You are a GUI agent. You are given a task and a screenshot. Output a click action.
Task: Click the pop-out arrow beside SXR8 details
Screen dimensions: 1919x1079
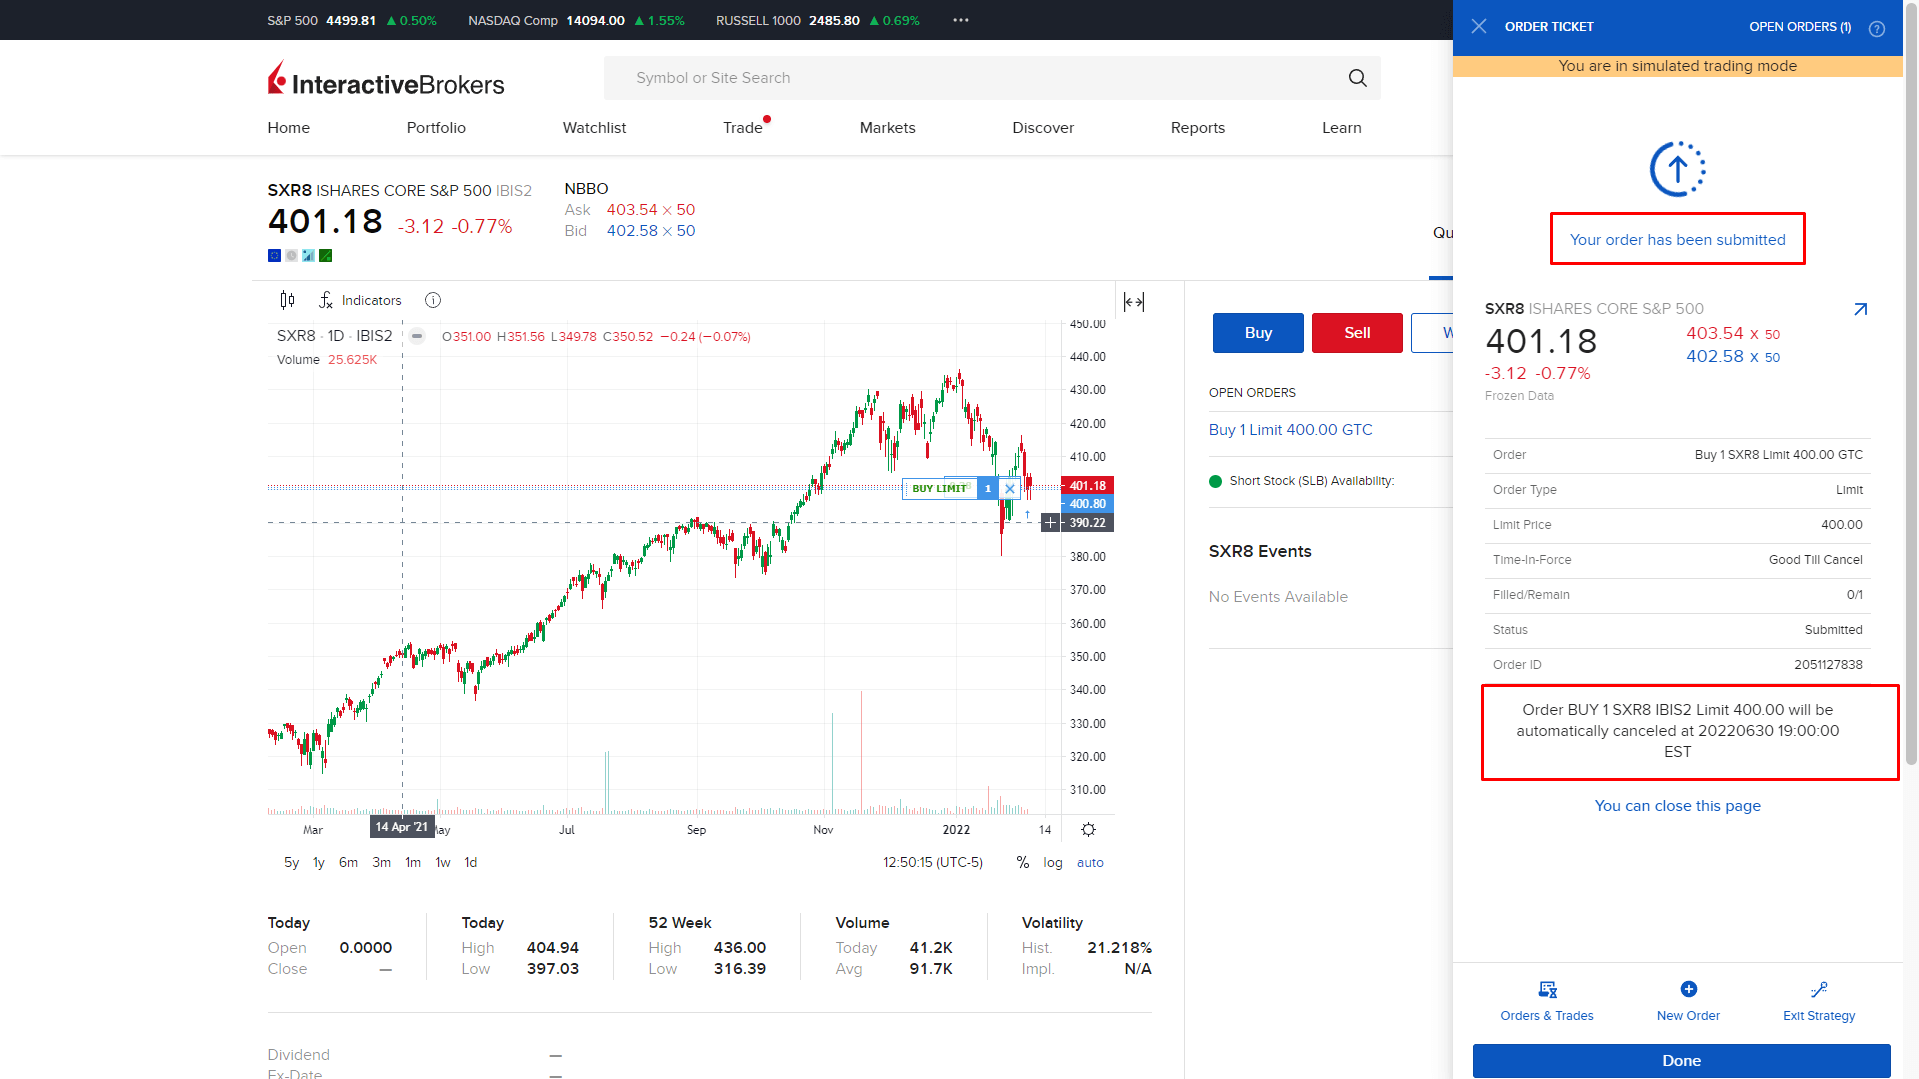(1860, 309)
